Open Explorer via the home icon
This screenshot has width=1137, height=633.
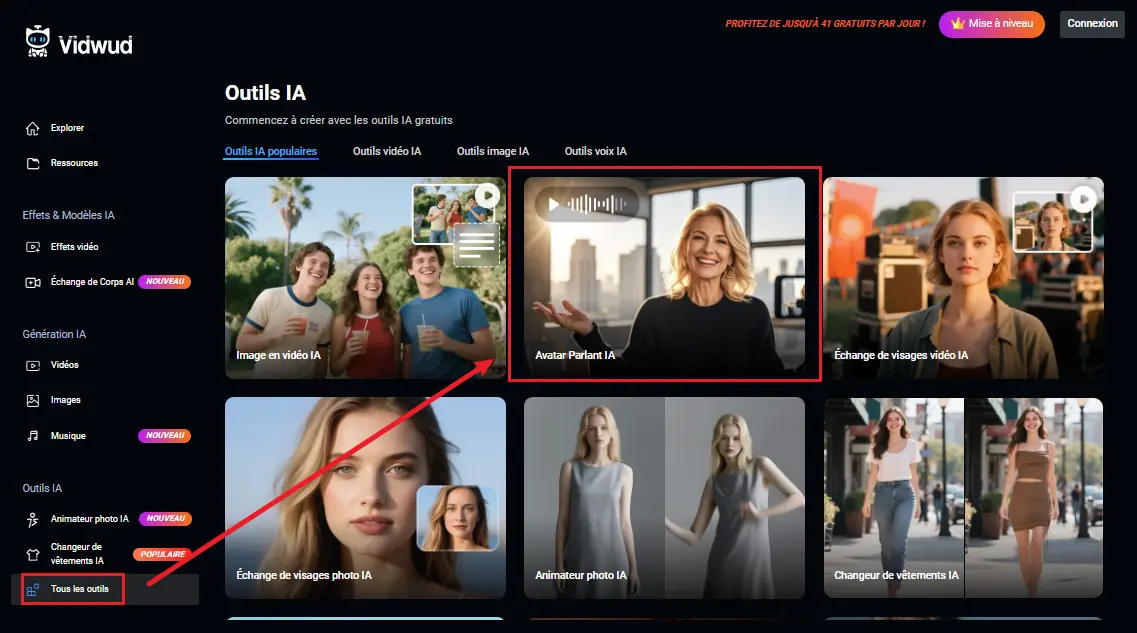tap(32, 128)
